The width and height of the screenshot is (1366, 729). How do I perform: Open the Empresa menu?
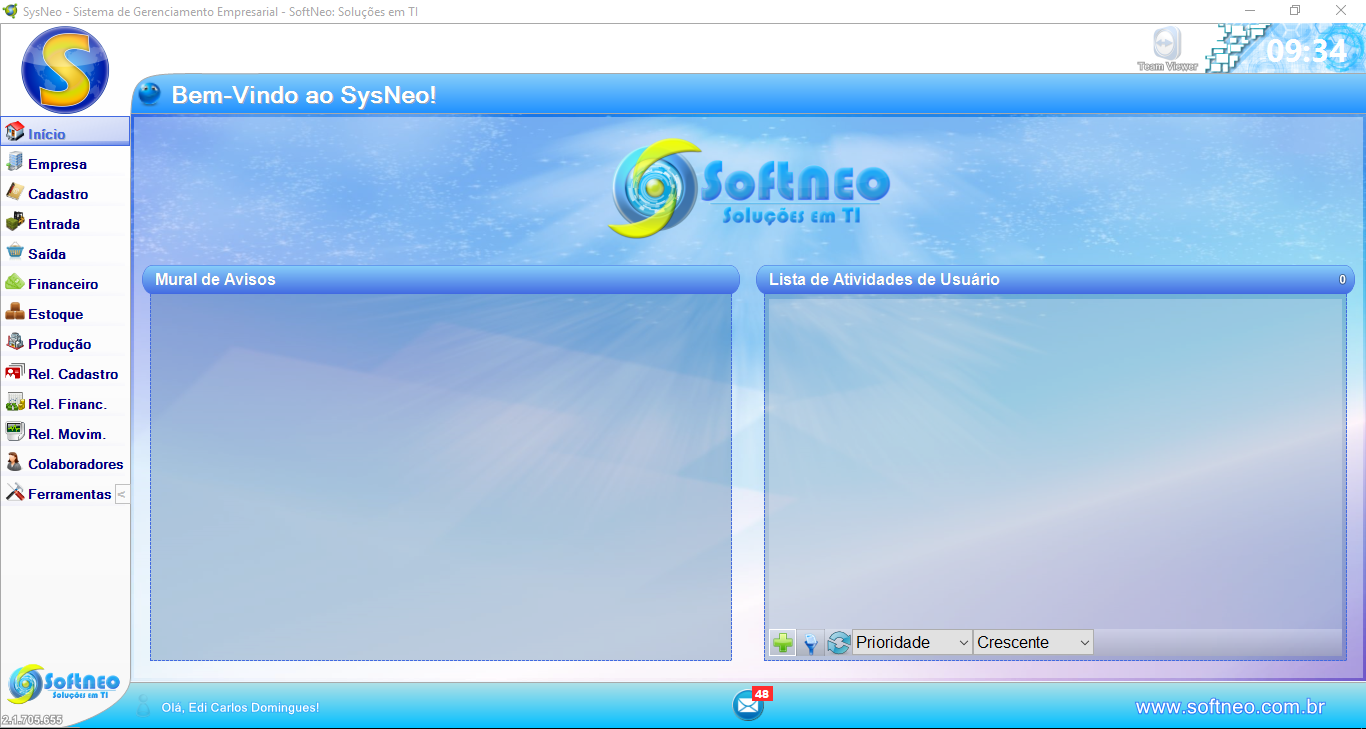pos(57,164)
